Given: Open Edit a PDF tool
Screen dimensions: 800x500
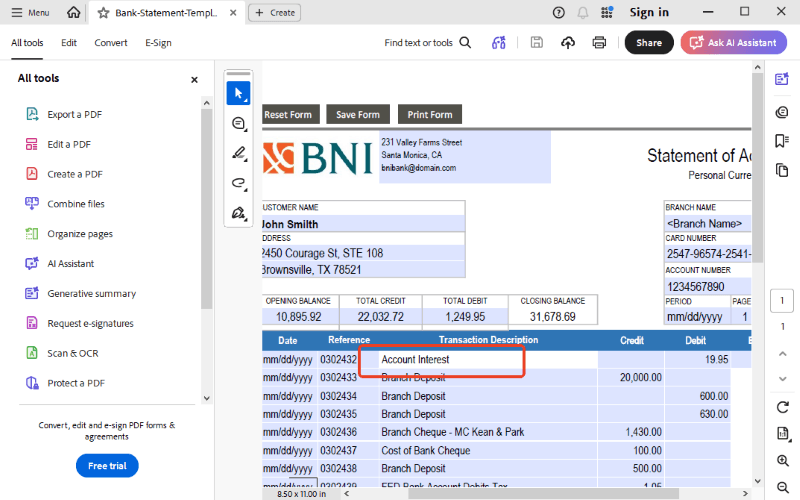Looking at the screenshot, I should pyautogui.click(x=58, y=144).
